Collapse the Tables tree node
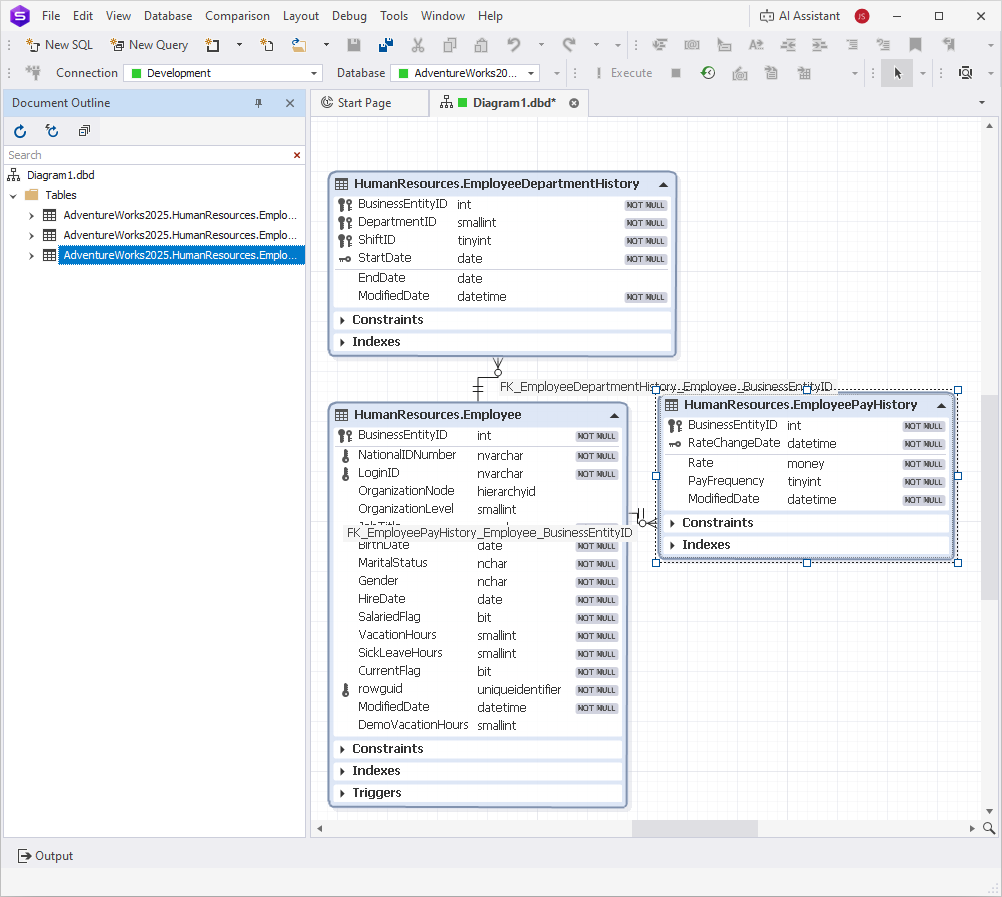Screen dimensions: 1002x897 click(13, 196)
